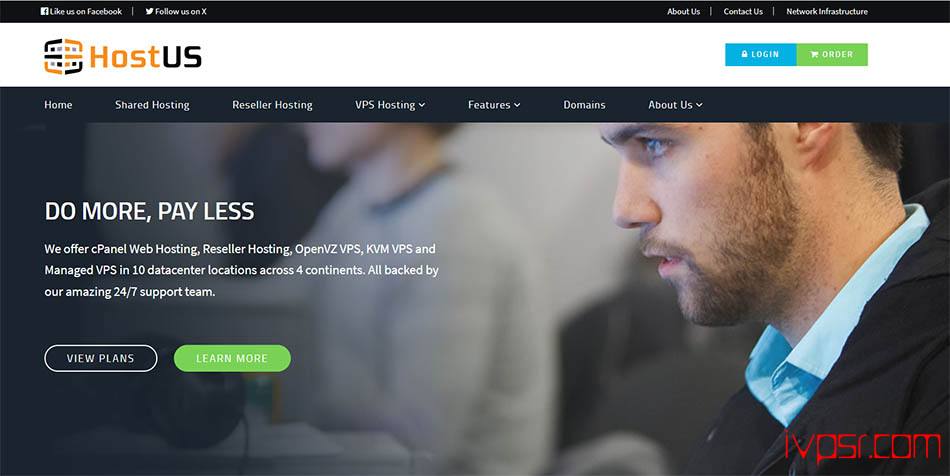Screen dimensions: 950x476
Task: Click the HostUS logo text
Action: point(145,58)
